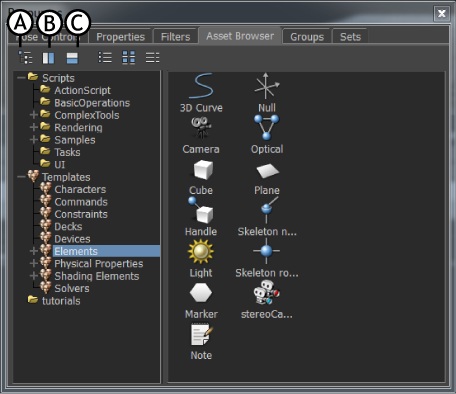
Task: Expand the Shading Elements node
Action: coord(34,276)
